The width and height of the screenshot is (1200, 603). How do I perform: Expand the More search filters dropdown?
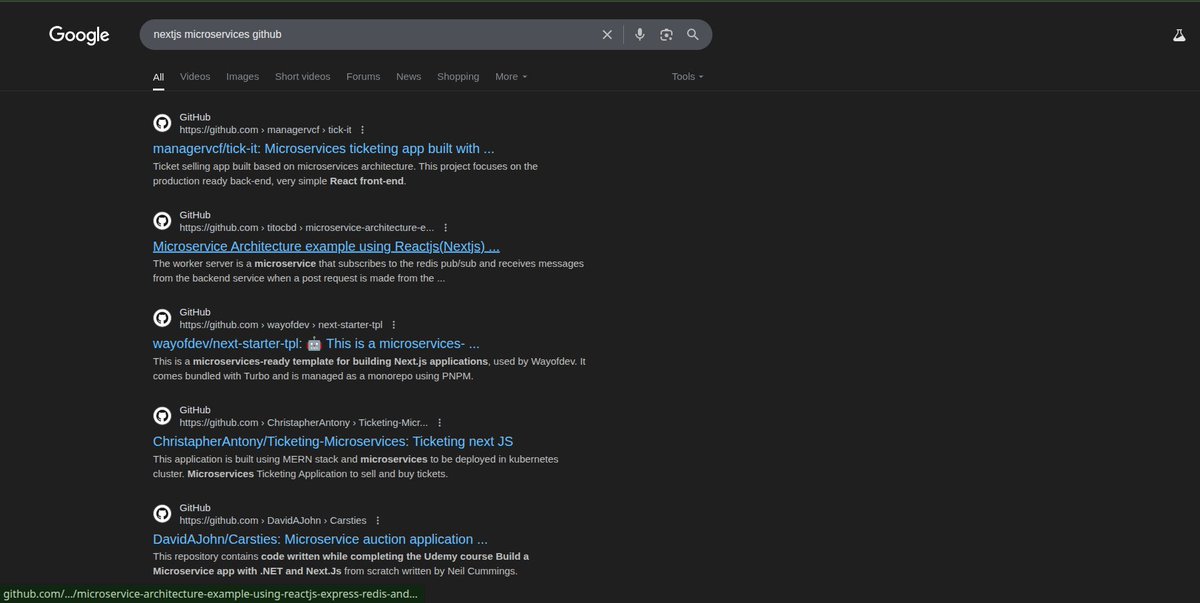[511, 76]
